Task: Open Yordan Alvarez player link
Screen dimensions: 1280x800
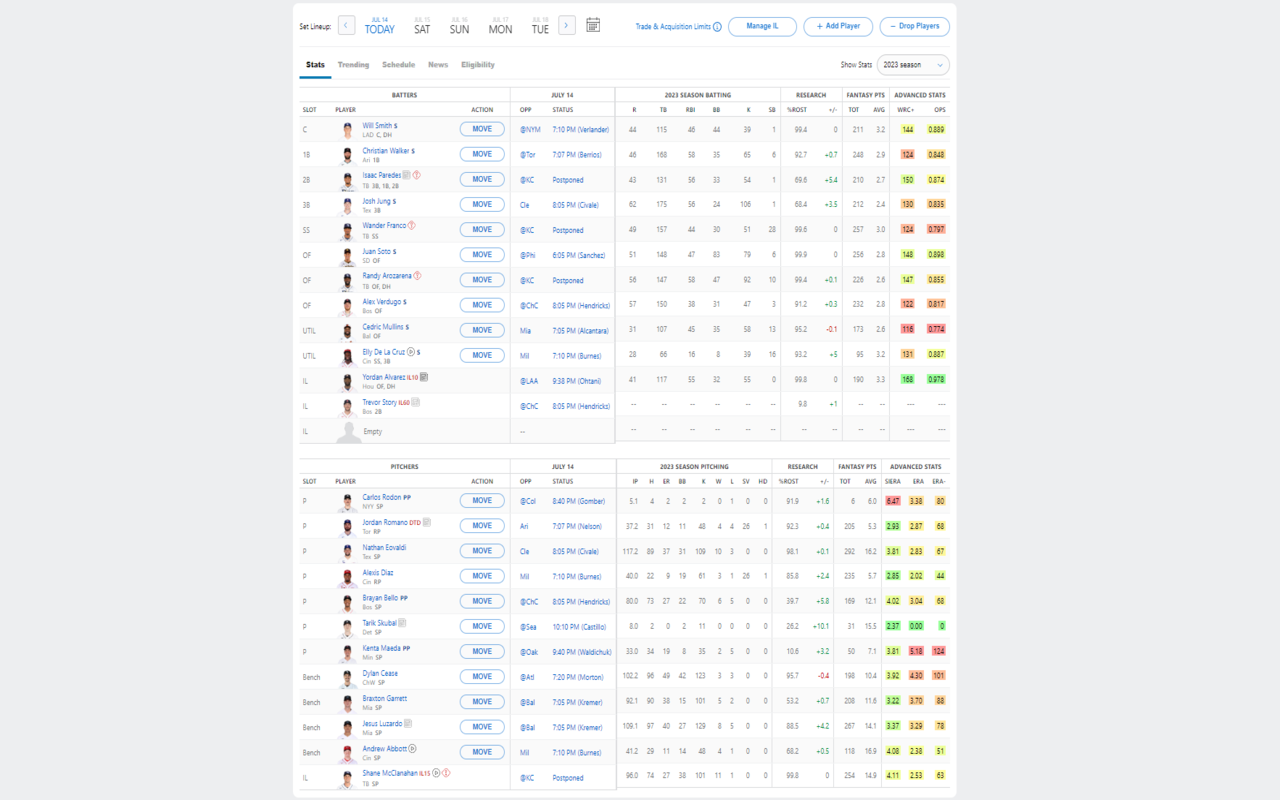Action: (x=384, y=377)
